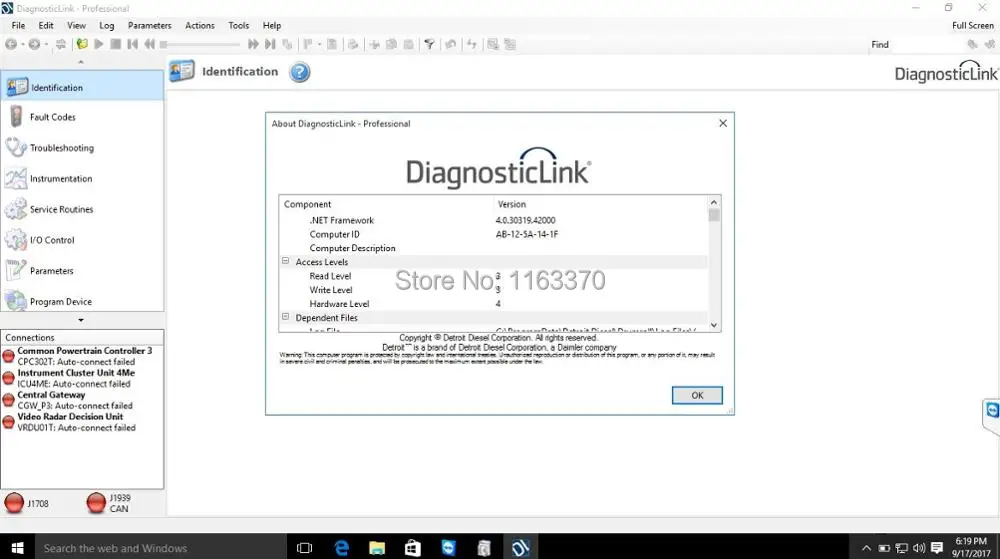Select the Computer ID row
Screen dimensions: 1000x559
coord(494,234)
